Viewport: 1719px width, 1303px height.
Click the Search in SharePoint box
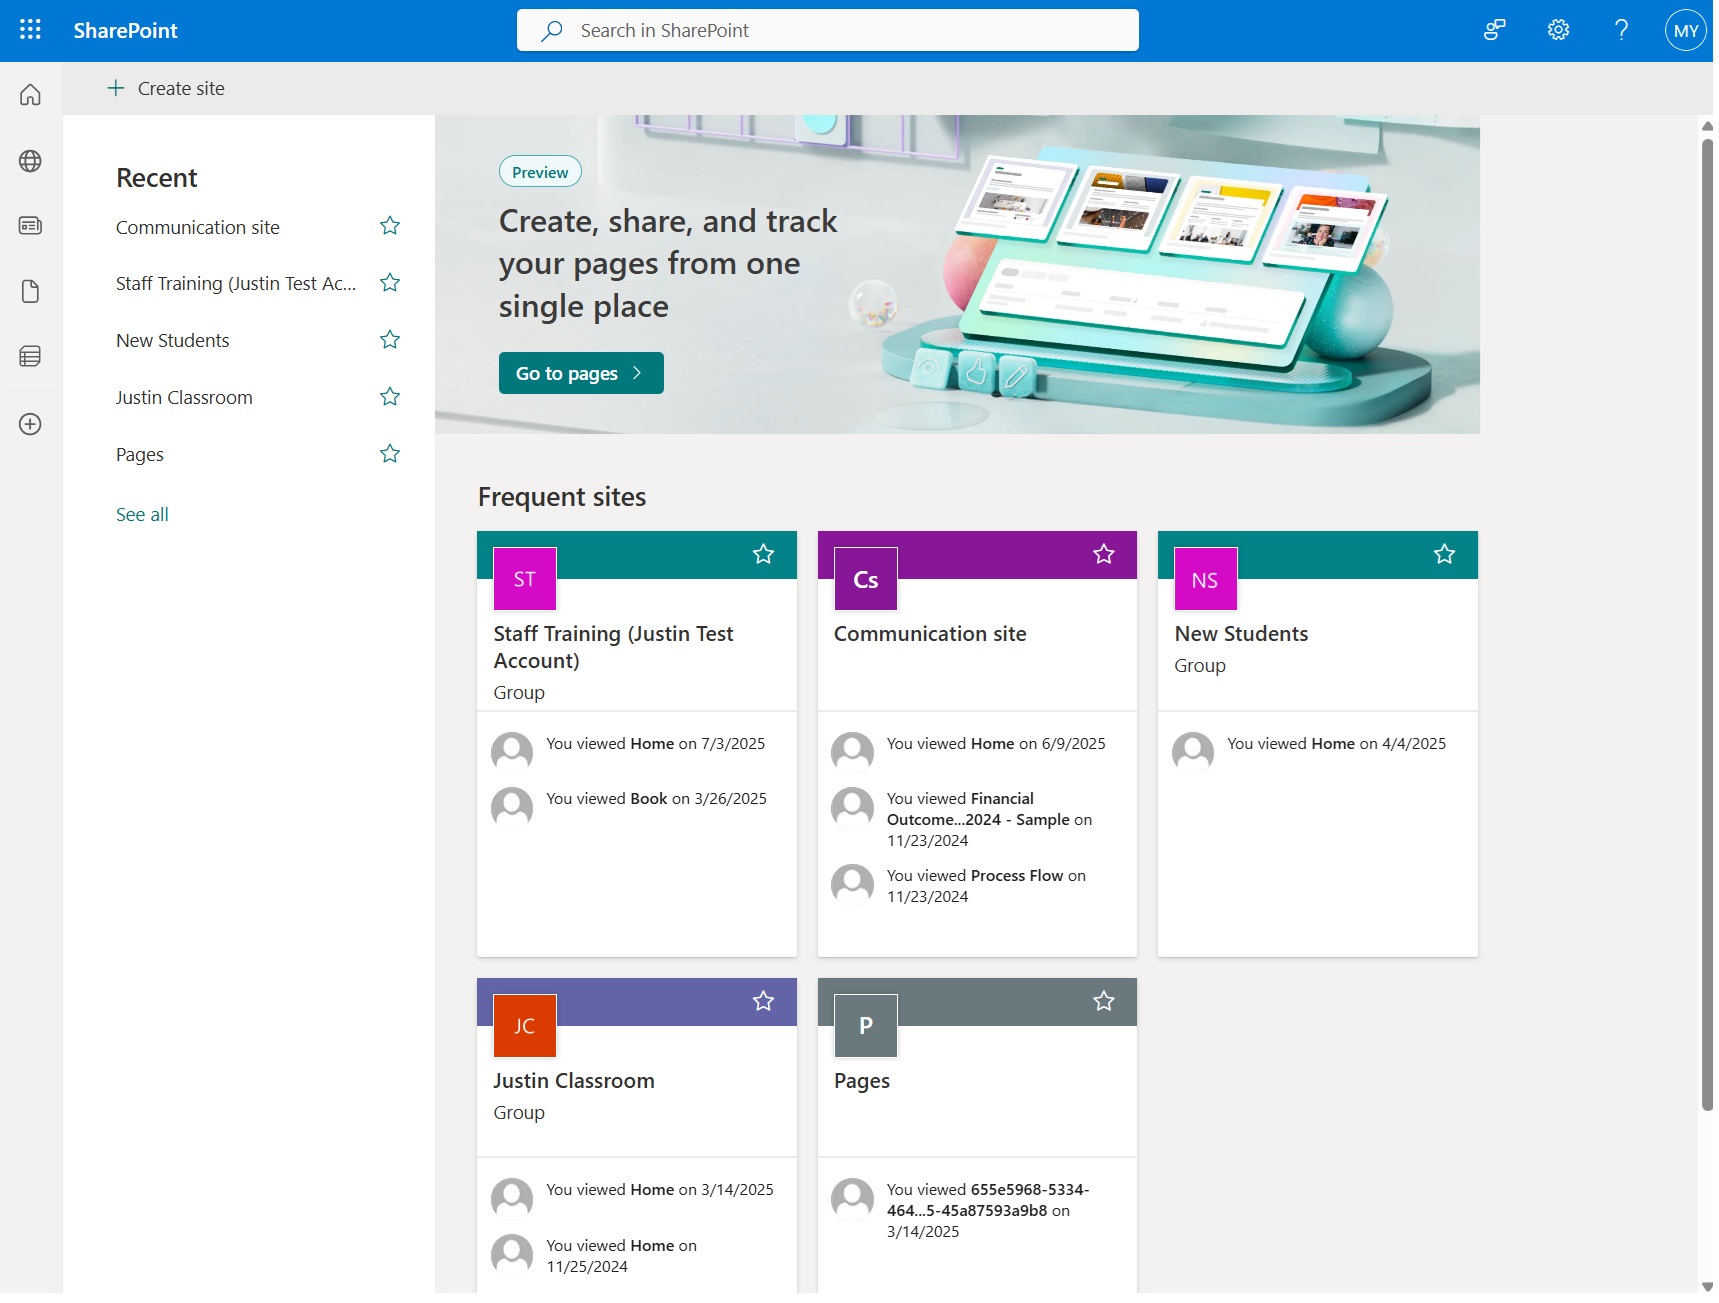click(x=827, y=30)
